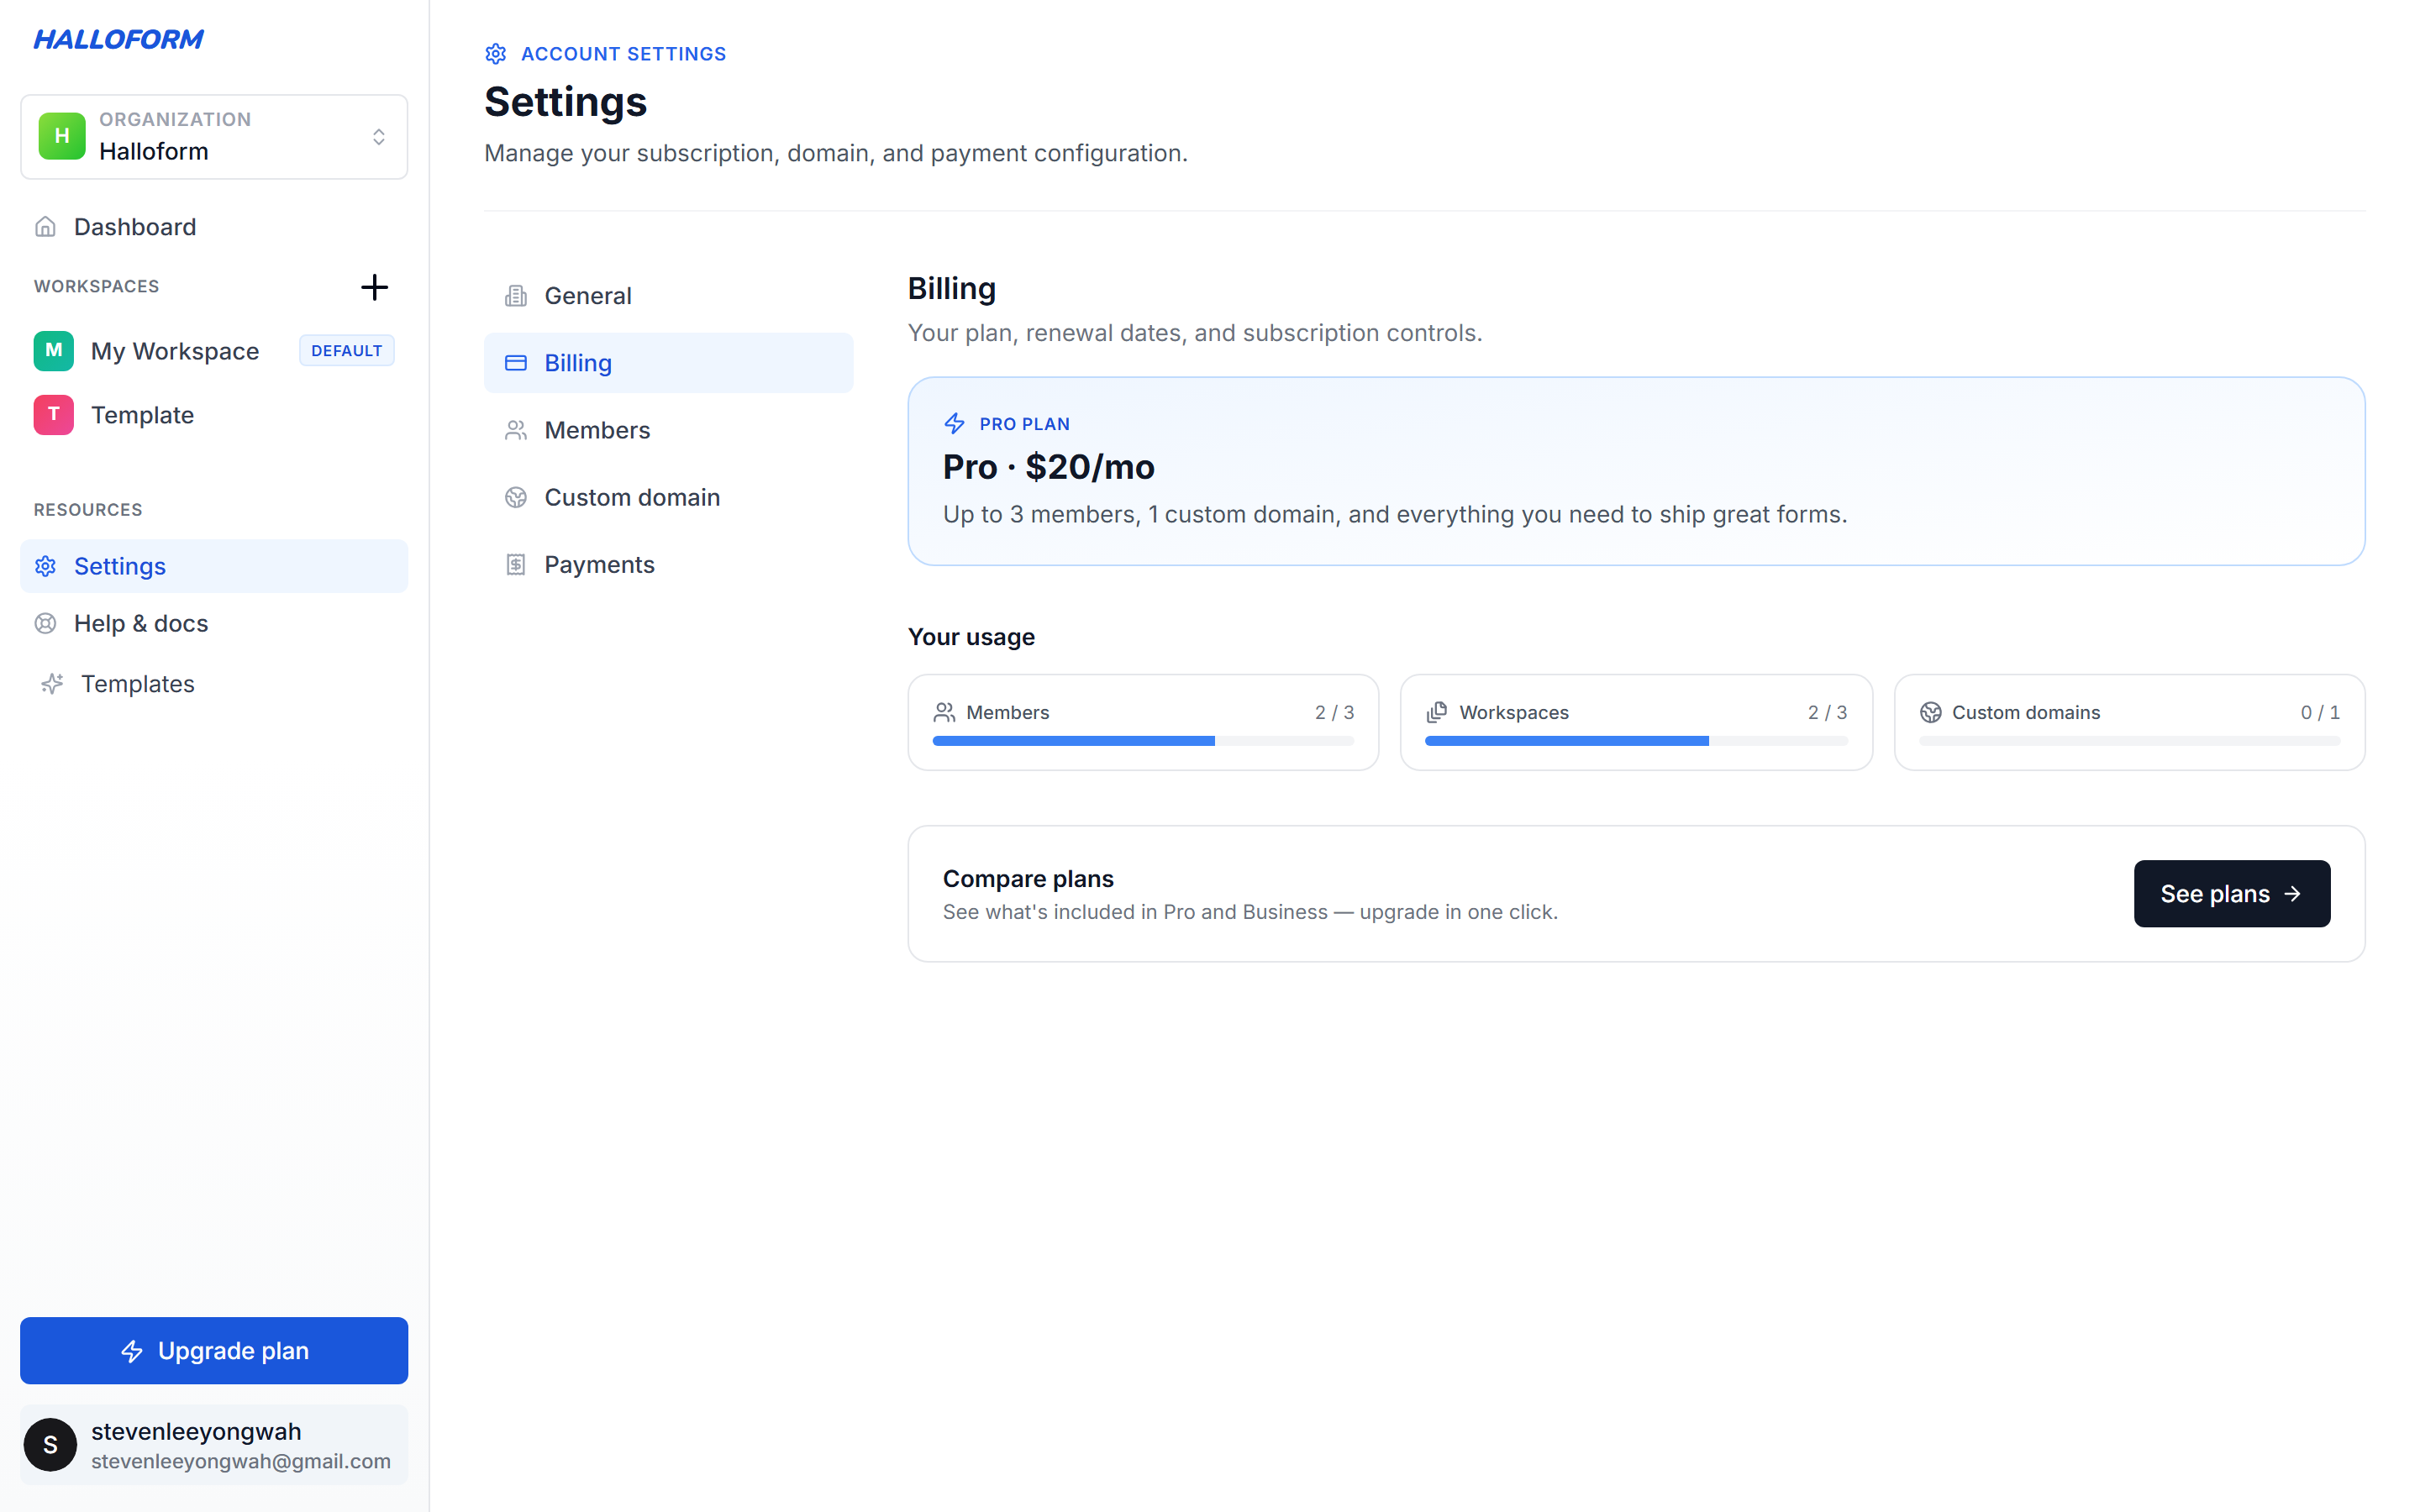
Task: Click the Custom domains usage globe icon
Action: coord(1931,712)
